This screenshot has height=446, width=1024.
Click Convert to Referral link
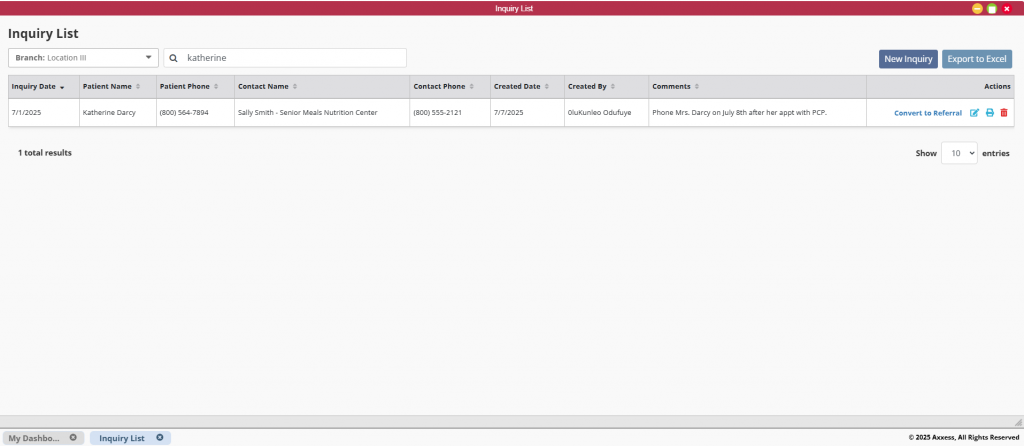[x=927, y=113]
